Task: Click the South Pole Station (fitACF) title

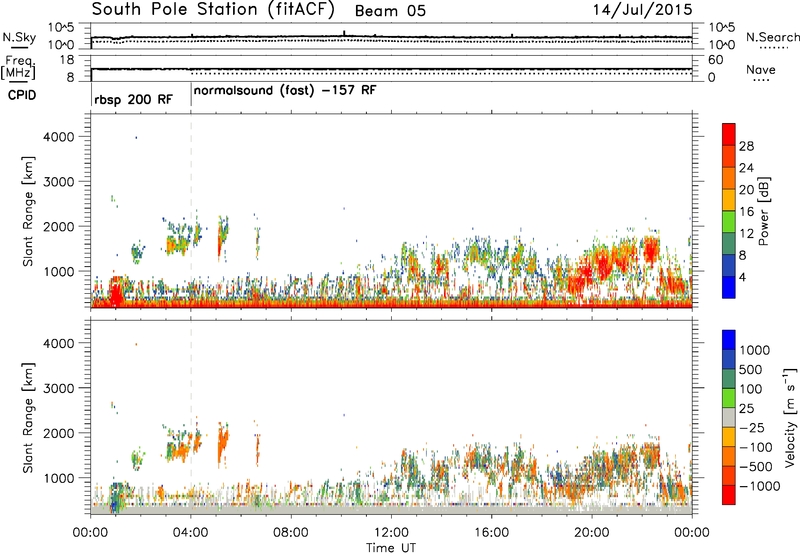Action: click(x=213, y=10)
